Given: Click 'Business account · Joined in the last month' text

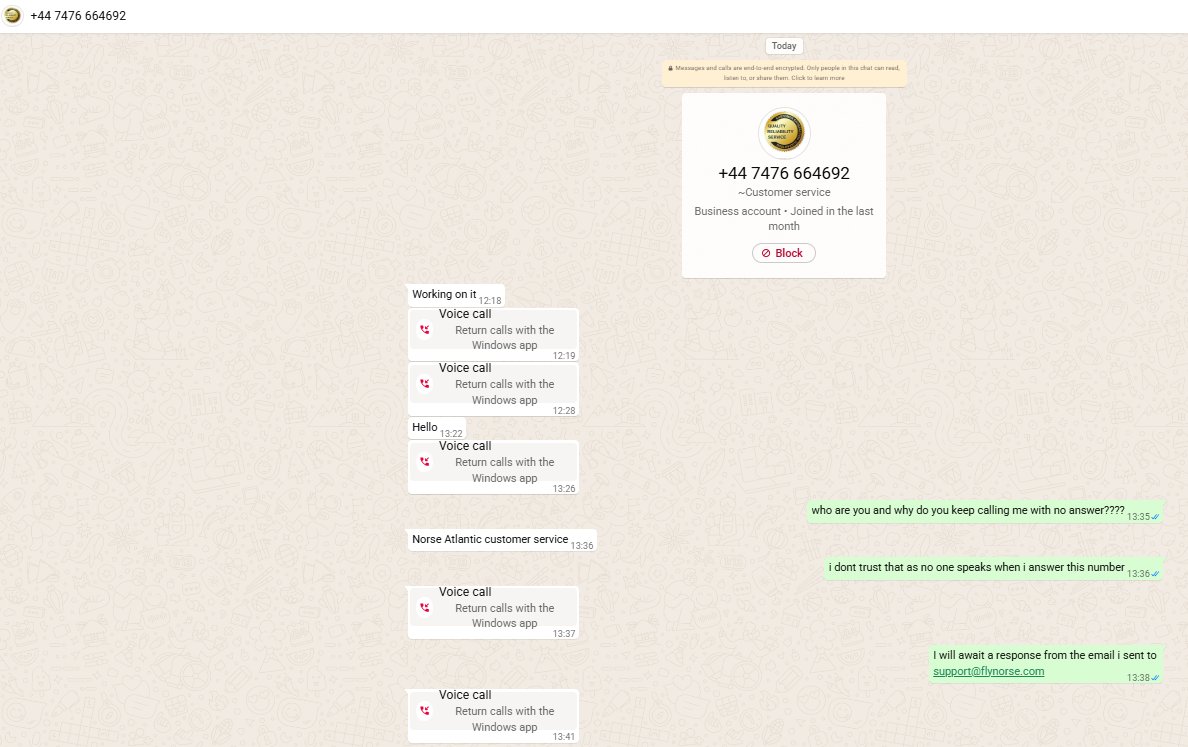Looking at the screenshot, I should [783, 218].
